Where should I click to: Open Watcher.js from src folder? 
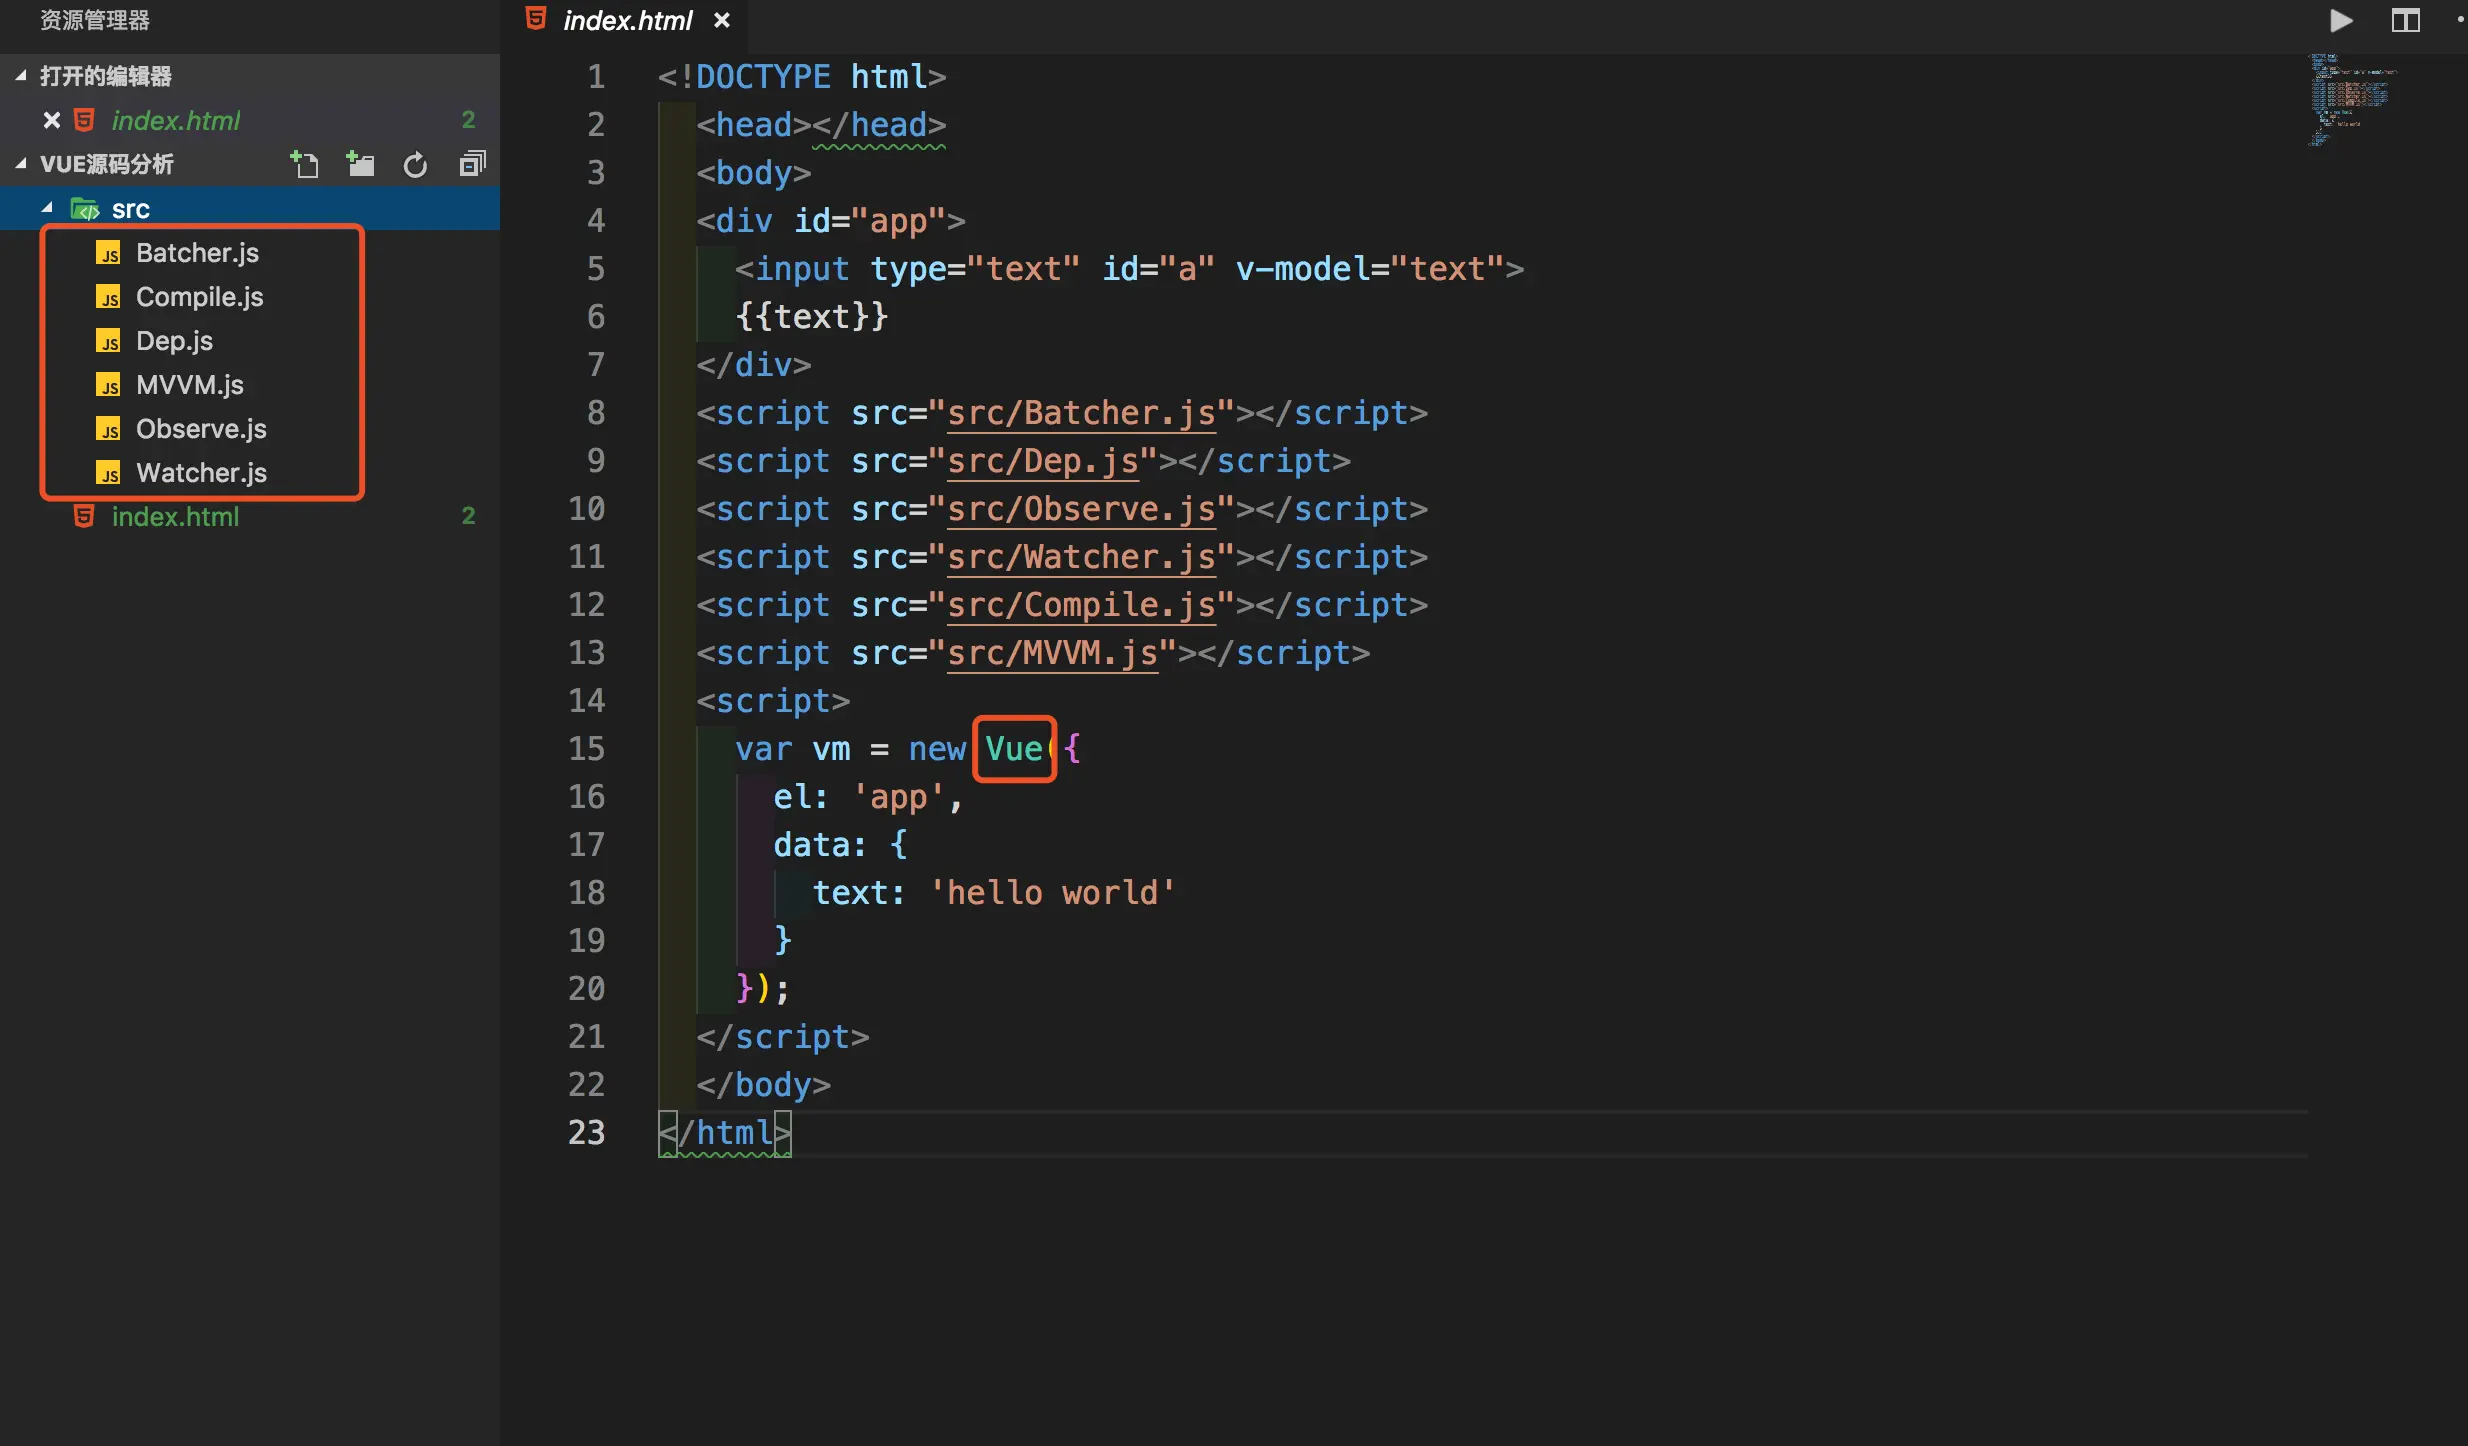point(201,473)
